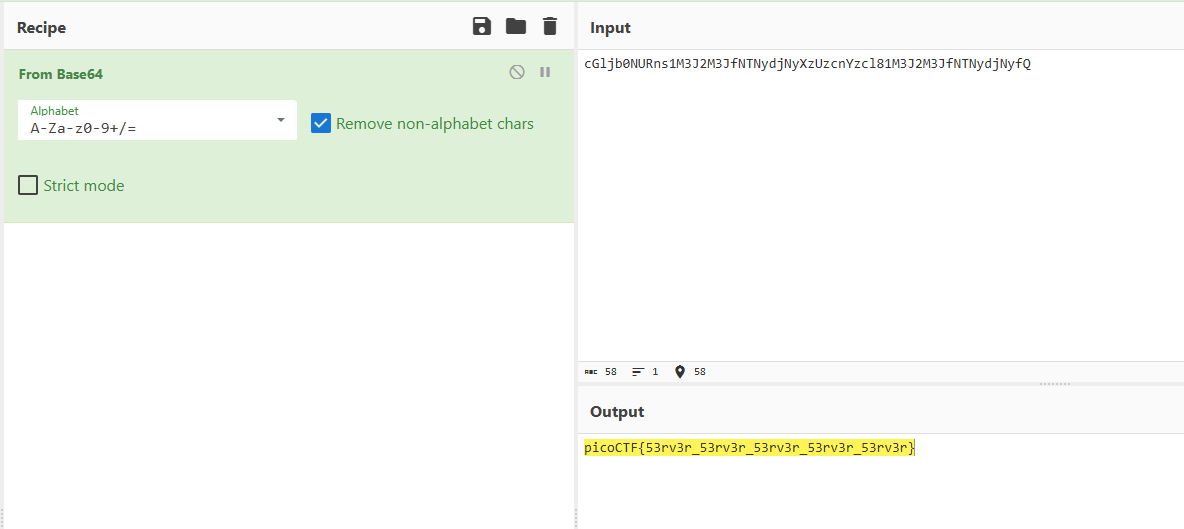
Task: Clear the recipe with the trash icon
Action: coord(550,27)
